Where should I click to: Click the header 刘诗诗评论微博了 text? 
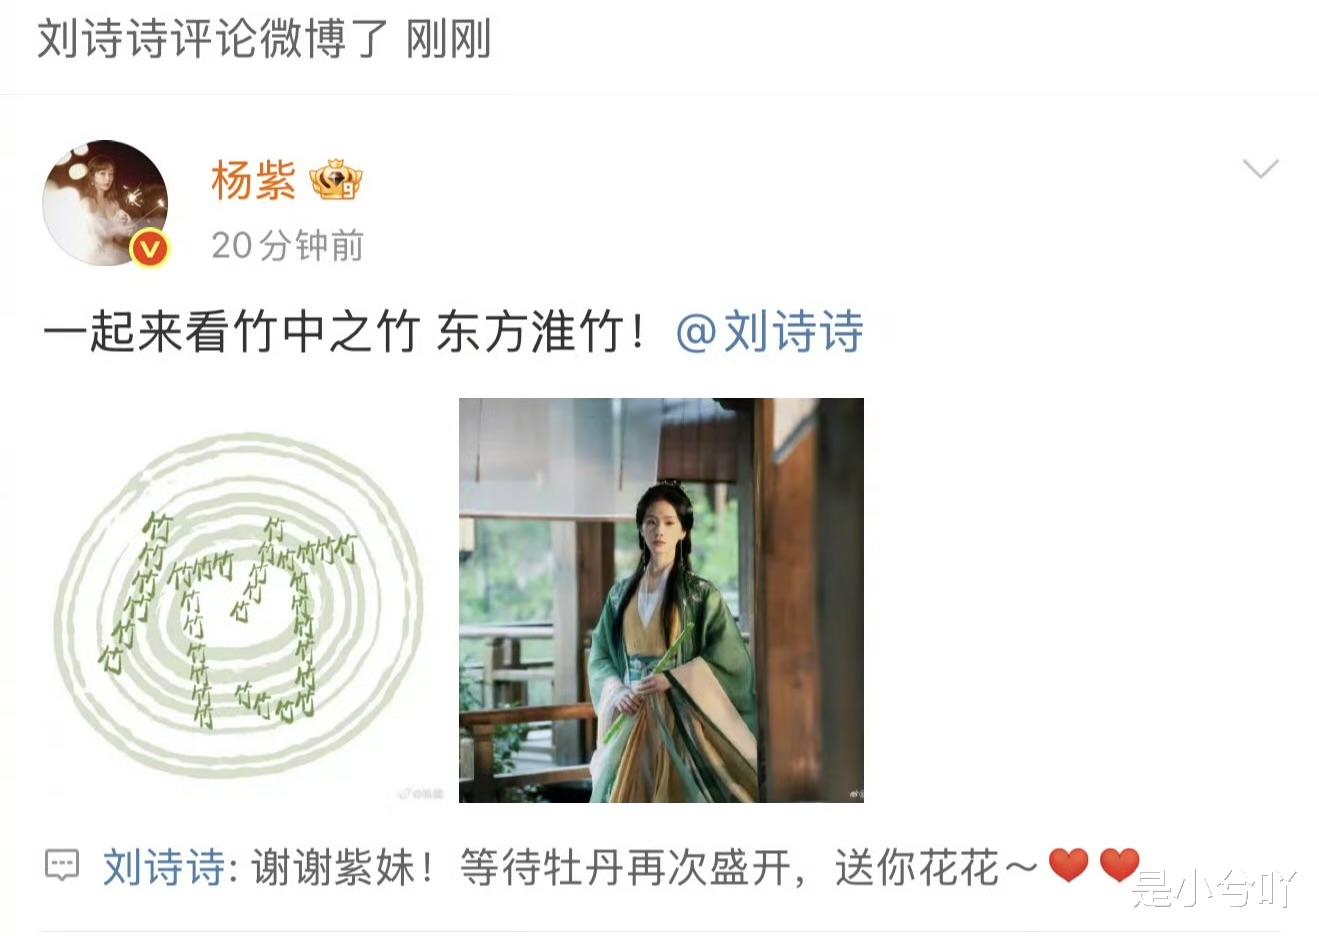213,40
